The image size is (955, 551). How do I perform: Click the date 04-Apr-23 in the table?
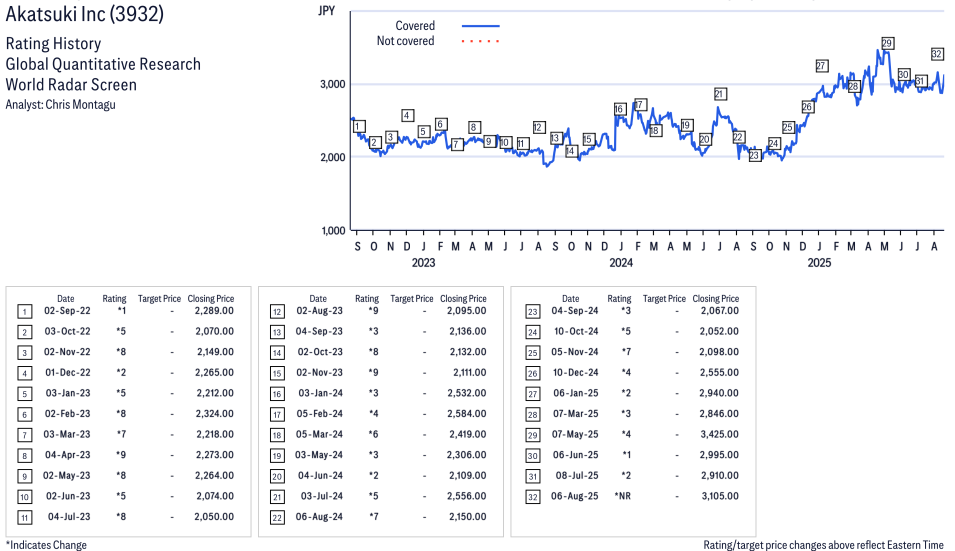click(x=67, y=455)
